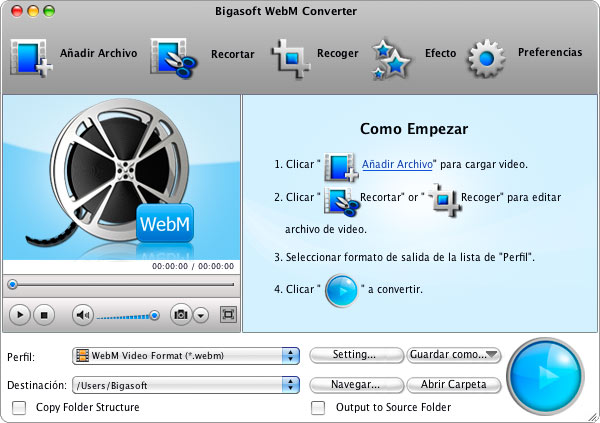Screen dimensions: 600x423
Task: Click the Setting... button
Action: [x=356, y=355]
